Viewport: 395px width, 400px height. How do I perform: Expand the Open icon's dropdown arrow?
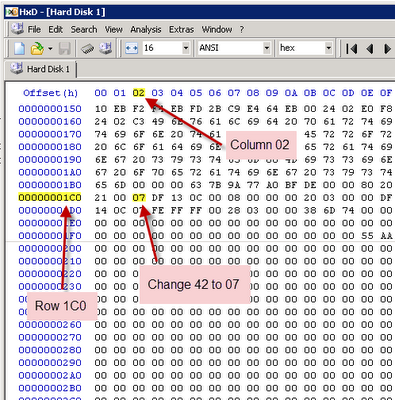coord(50,49)
